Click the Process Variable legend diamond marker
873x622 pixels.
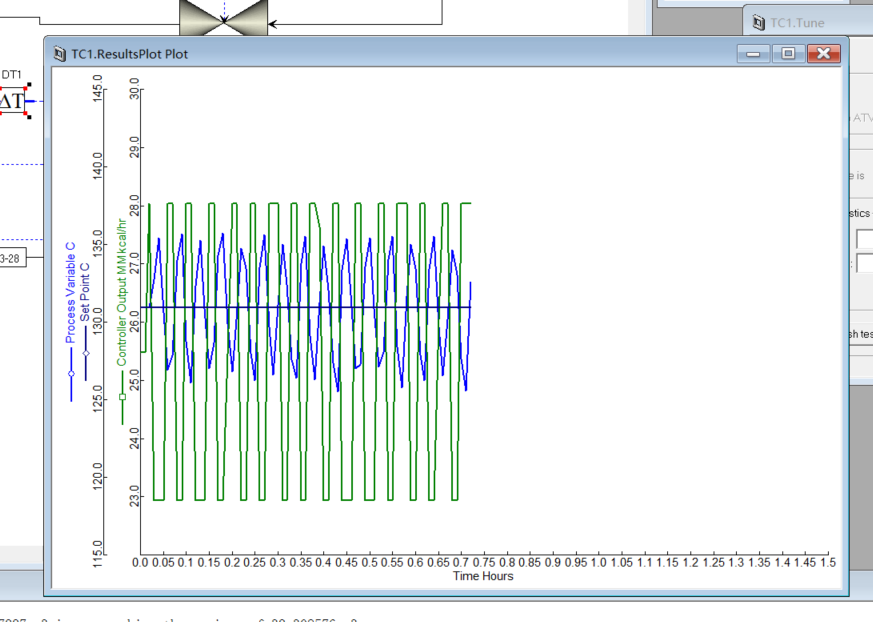tap(71, 374)
